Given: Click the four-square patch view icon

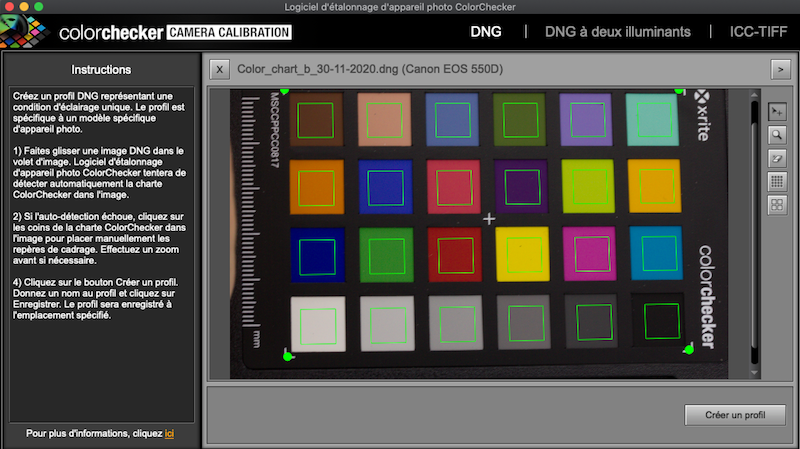Looking at the screenshot, I should (777, 205).
